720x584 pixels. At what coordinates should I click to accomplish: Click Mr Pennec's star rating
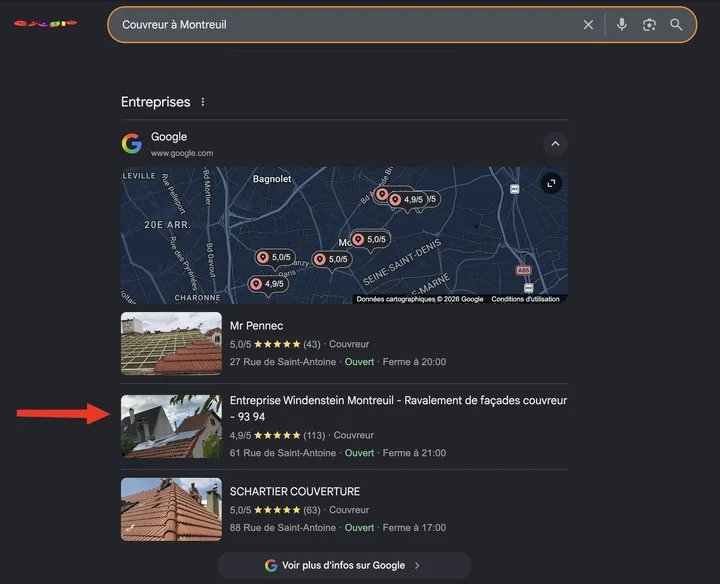coord(275,344)
